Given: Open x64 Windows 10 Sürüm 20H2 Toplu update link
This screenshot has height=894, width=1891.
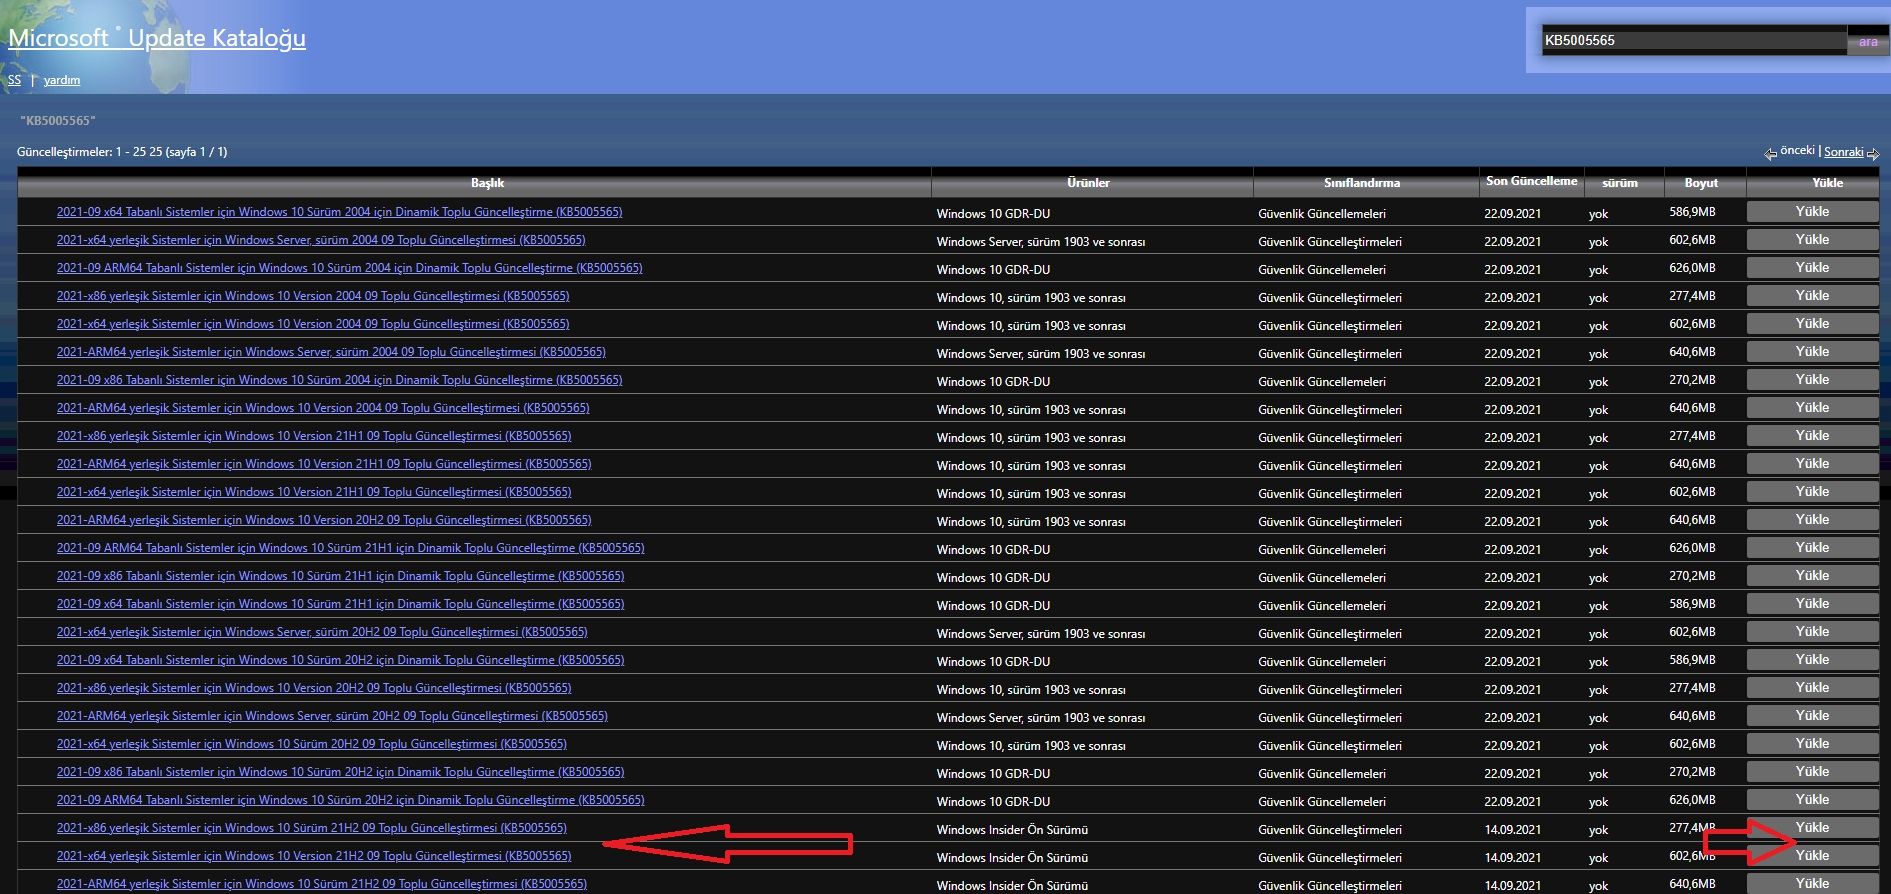Looking at the screenshot, I should [x=312, y=744].
